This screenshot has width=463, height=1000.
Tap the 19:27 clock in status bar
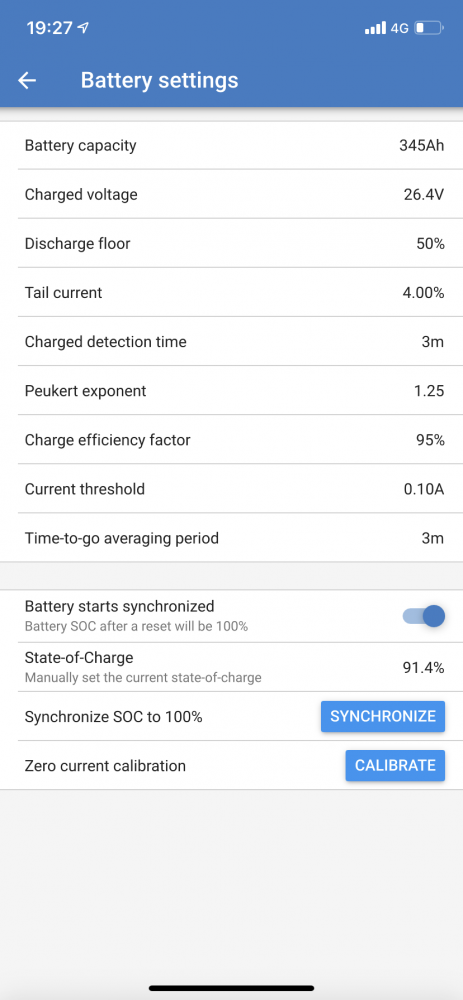pos(50,28)
